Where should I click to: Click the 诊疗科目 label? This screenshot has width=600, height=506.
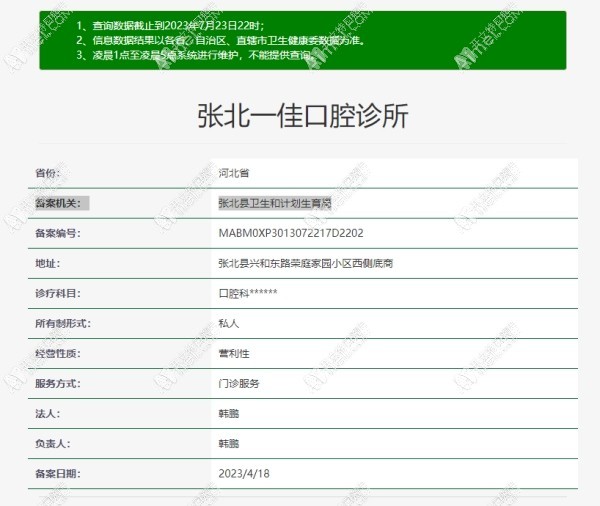pos(58,293)
